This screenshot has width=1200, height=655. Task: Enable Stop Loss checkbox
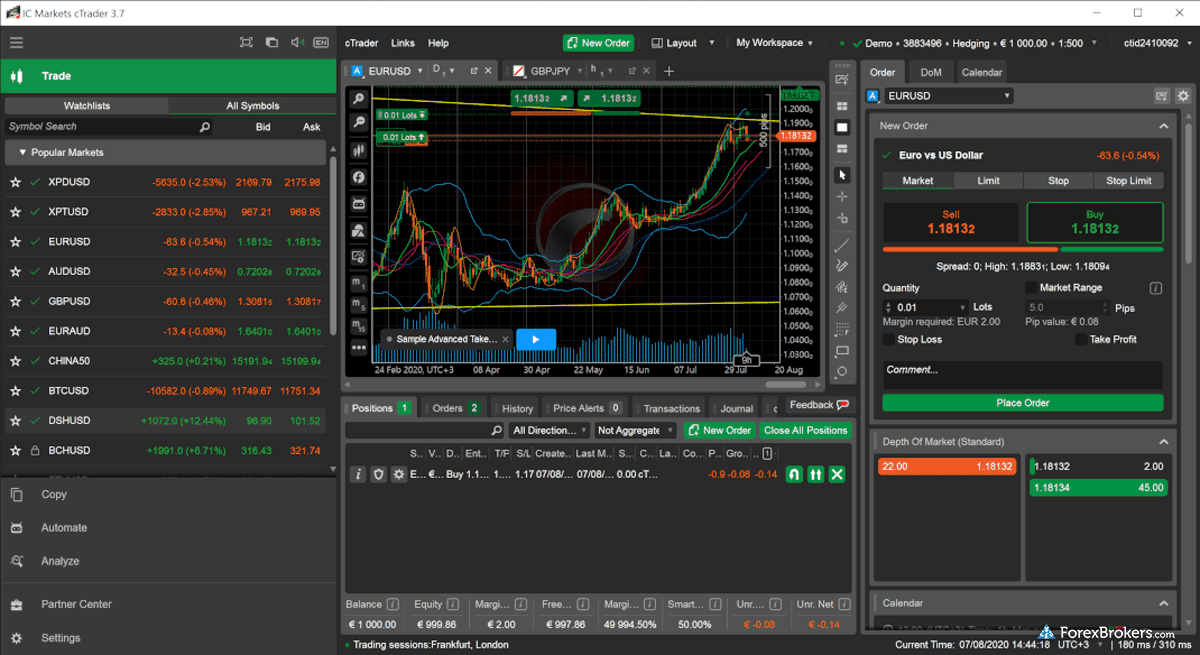889,340
